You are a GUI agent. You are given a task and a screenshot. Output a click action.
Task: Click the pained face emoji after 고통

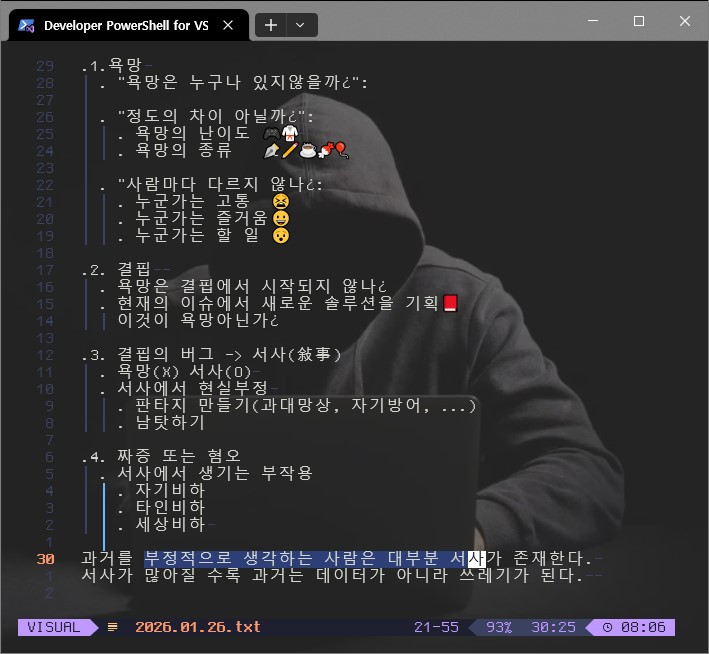pyautogui.click(x=281, y=201)
